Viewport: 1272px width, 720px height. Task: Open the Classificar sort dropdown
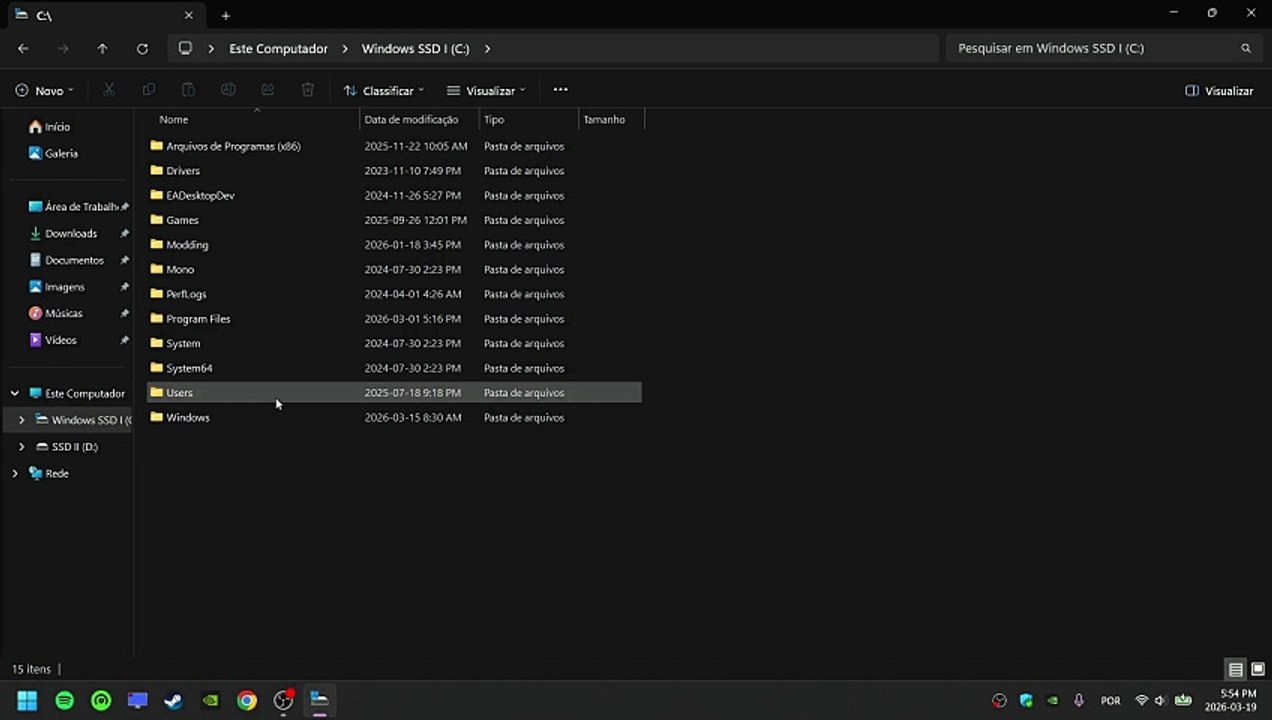(384, 91)
